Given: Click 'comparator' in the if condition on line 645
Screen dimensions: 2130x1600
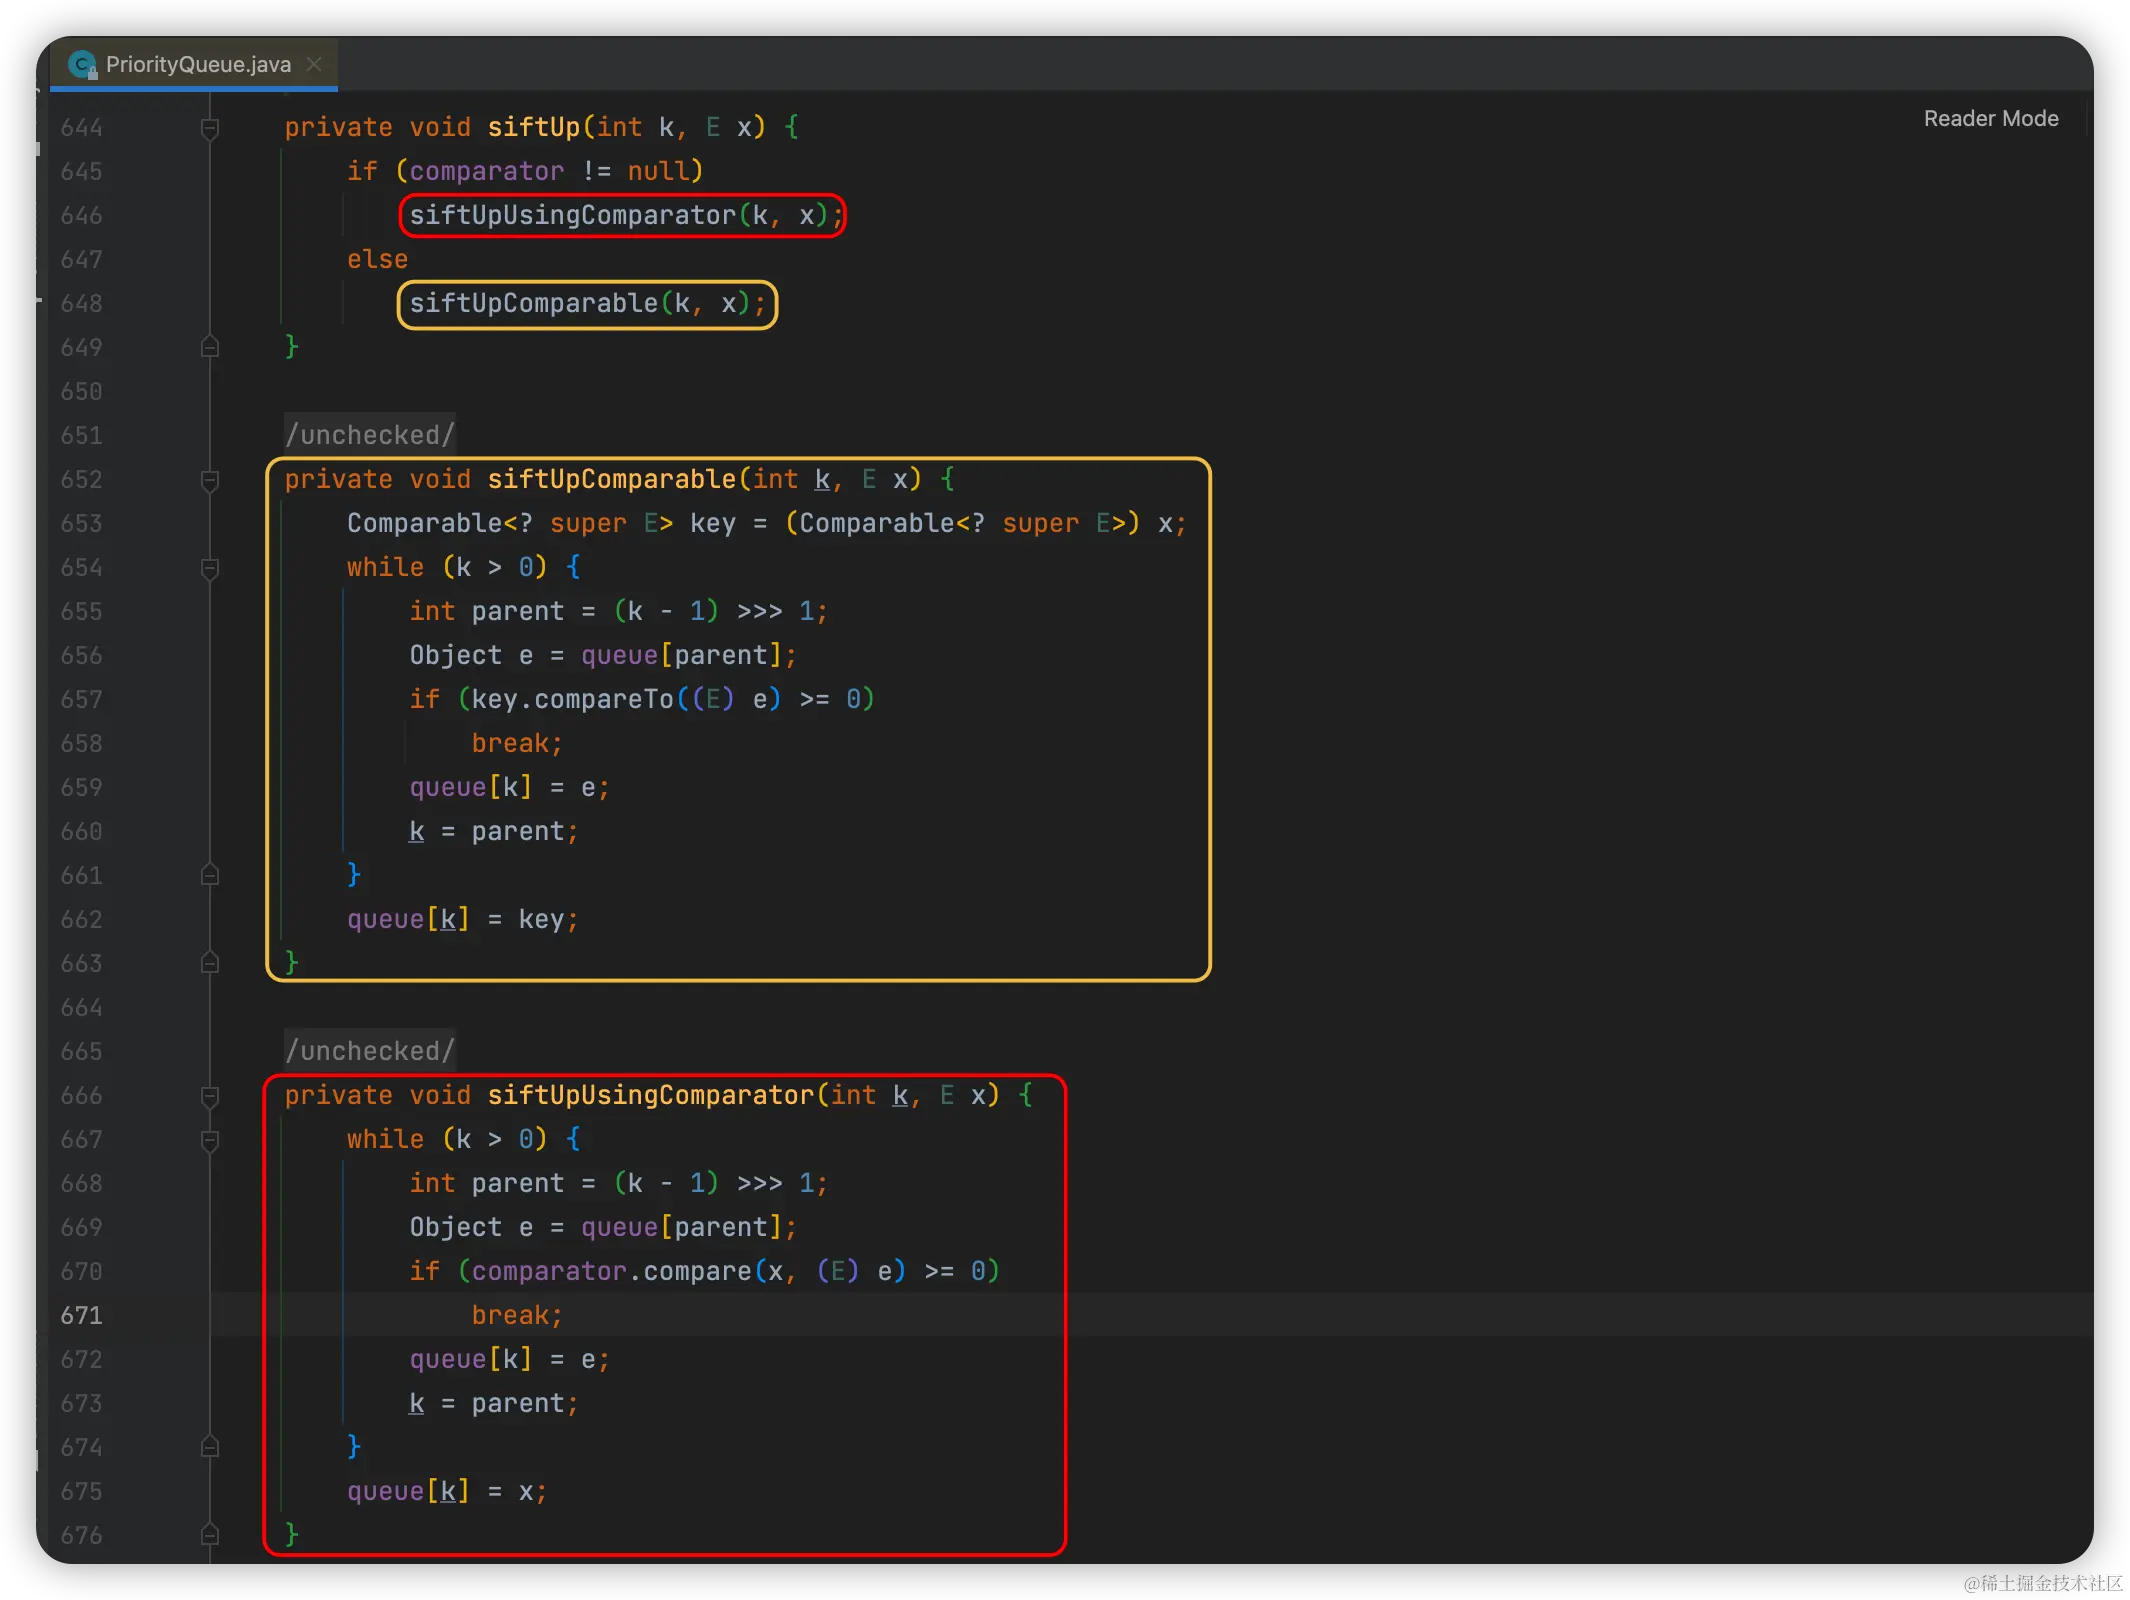Looking at the screenshot, I should click(x=486, y=172).
